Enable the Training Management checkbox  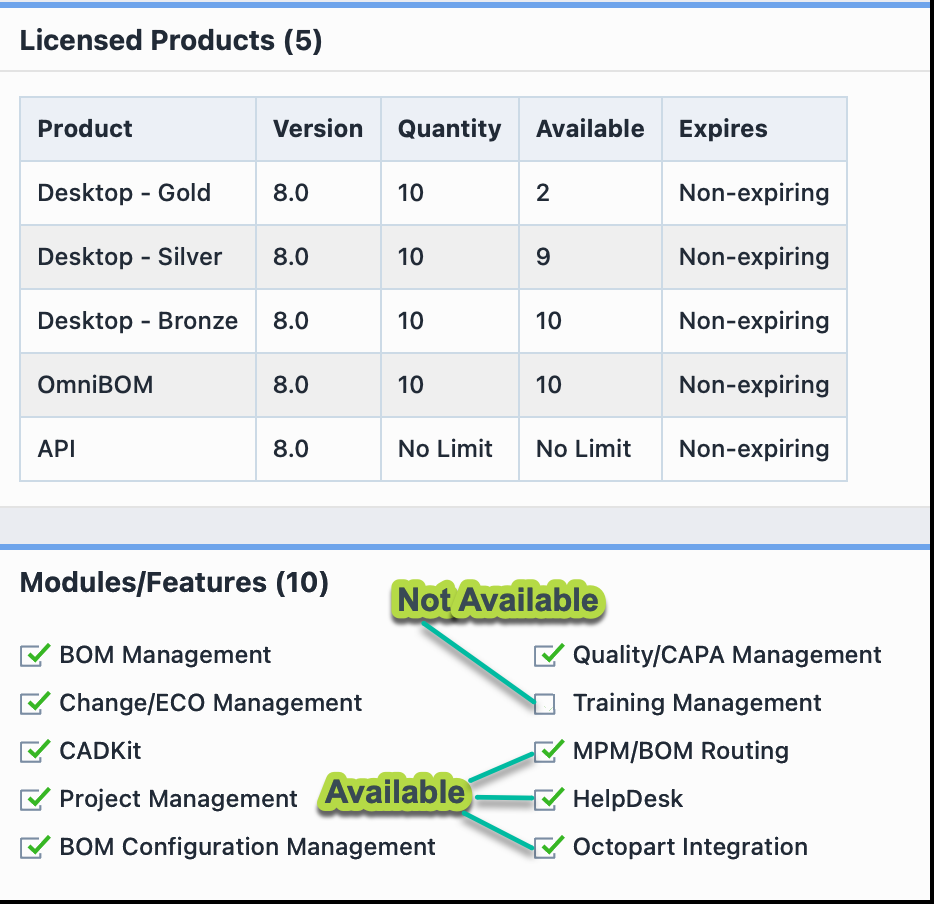pyautogui.click(x=545, y=704)
